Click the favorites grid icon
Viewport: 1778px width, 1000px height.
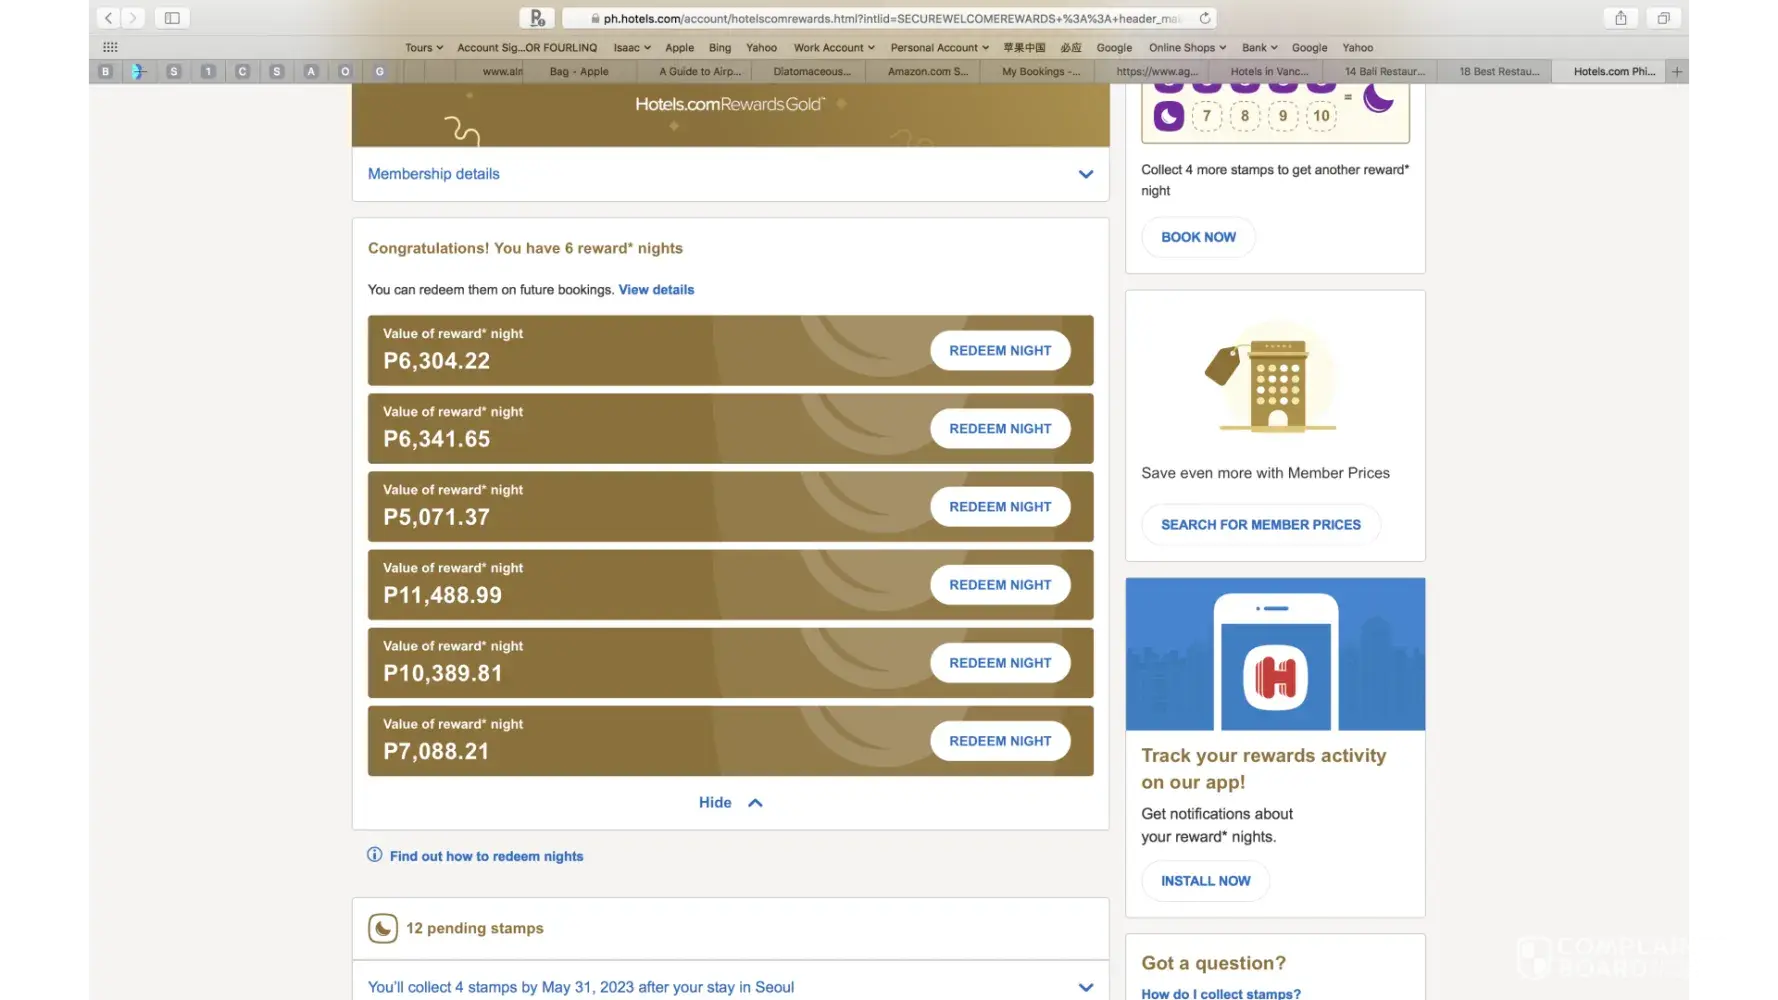point(110,47)
